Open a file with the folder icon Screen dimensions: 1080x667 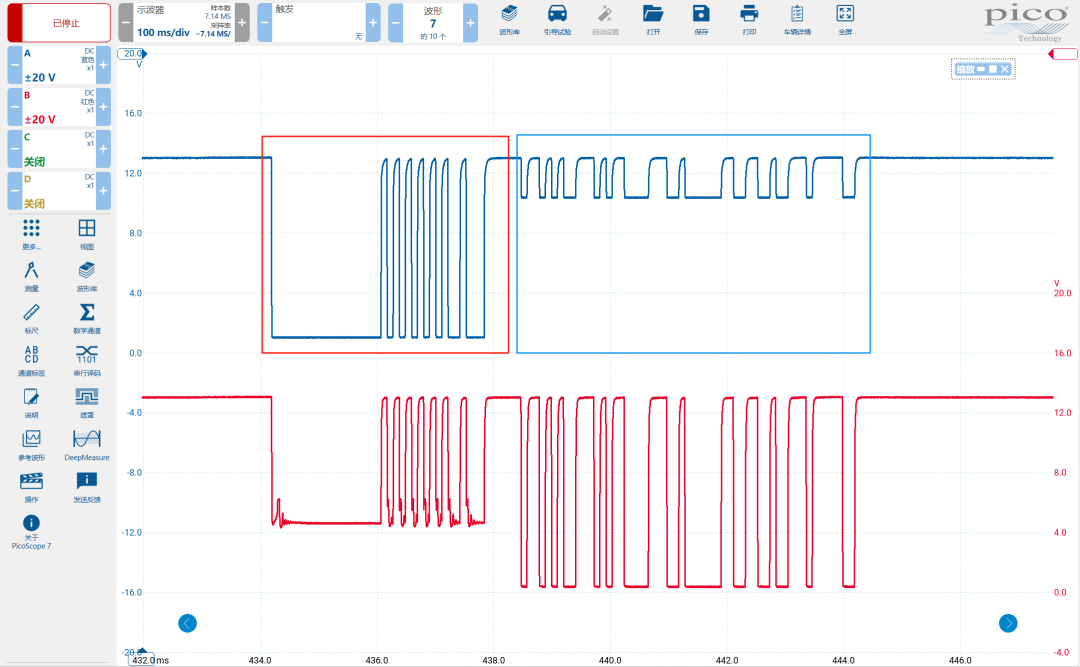click(653, 20)
